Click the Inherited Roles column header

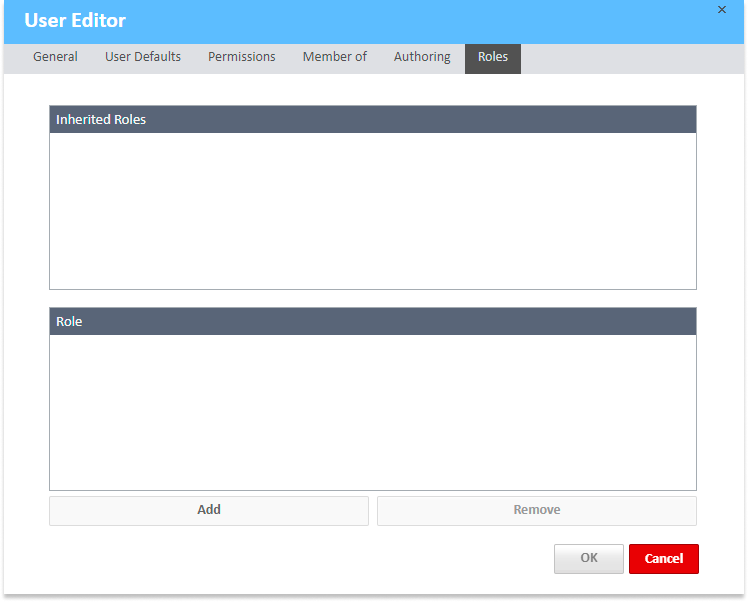point(373,119)
